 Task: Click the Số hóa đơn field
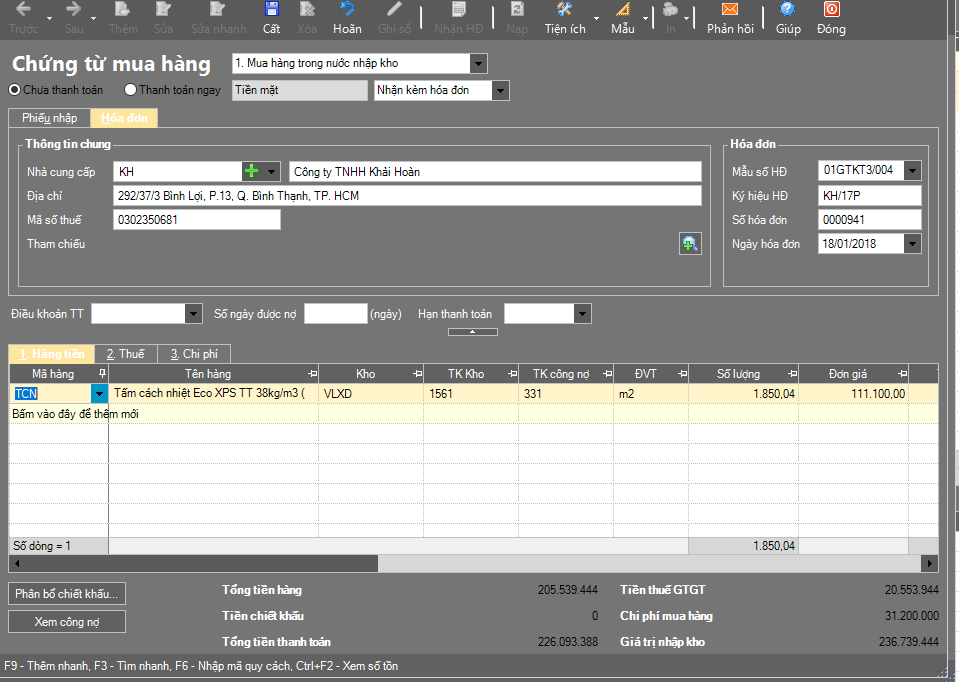tap(870, 220)
